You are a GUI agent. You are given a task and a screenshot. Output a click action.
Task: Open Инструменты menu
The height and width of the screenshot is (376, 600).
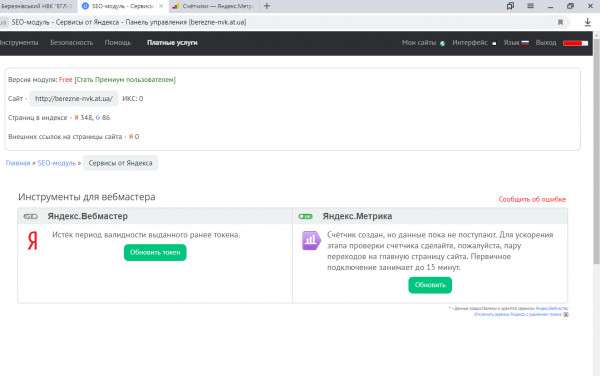point(19,43)
